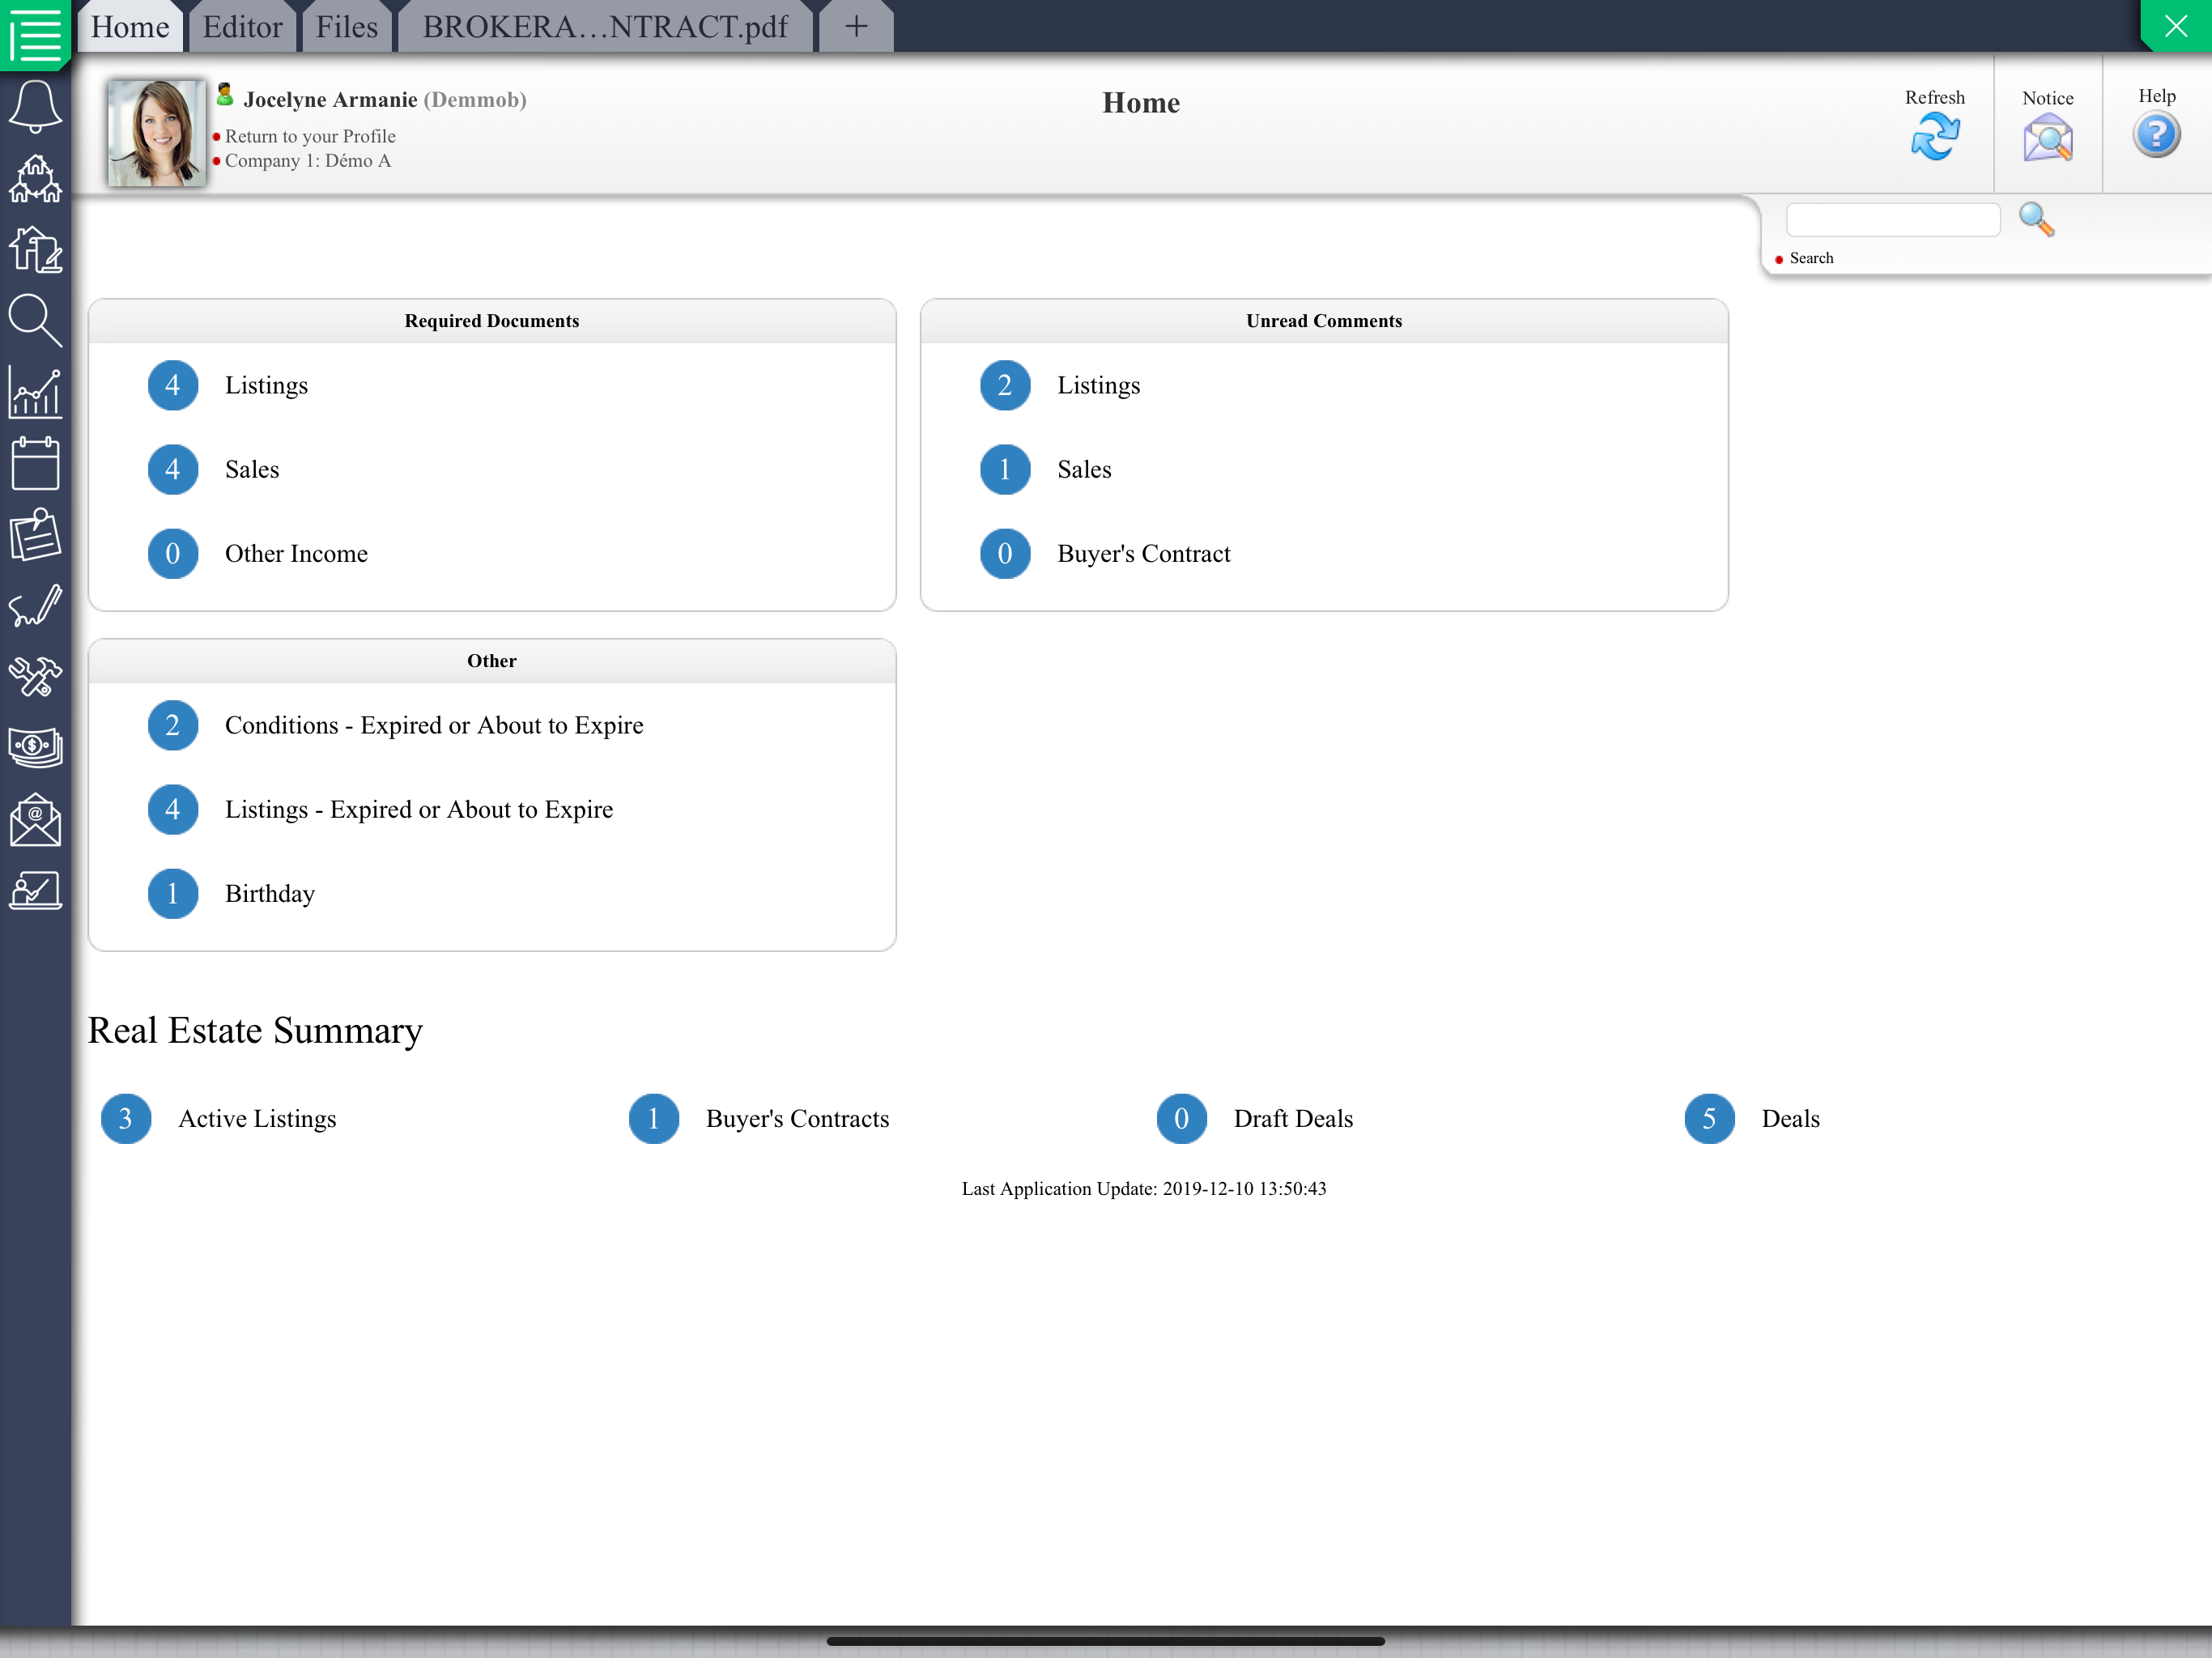Open the houses group icon in sidebar

[x=35, y=179]
